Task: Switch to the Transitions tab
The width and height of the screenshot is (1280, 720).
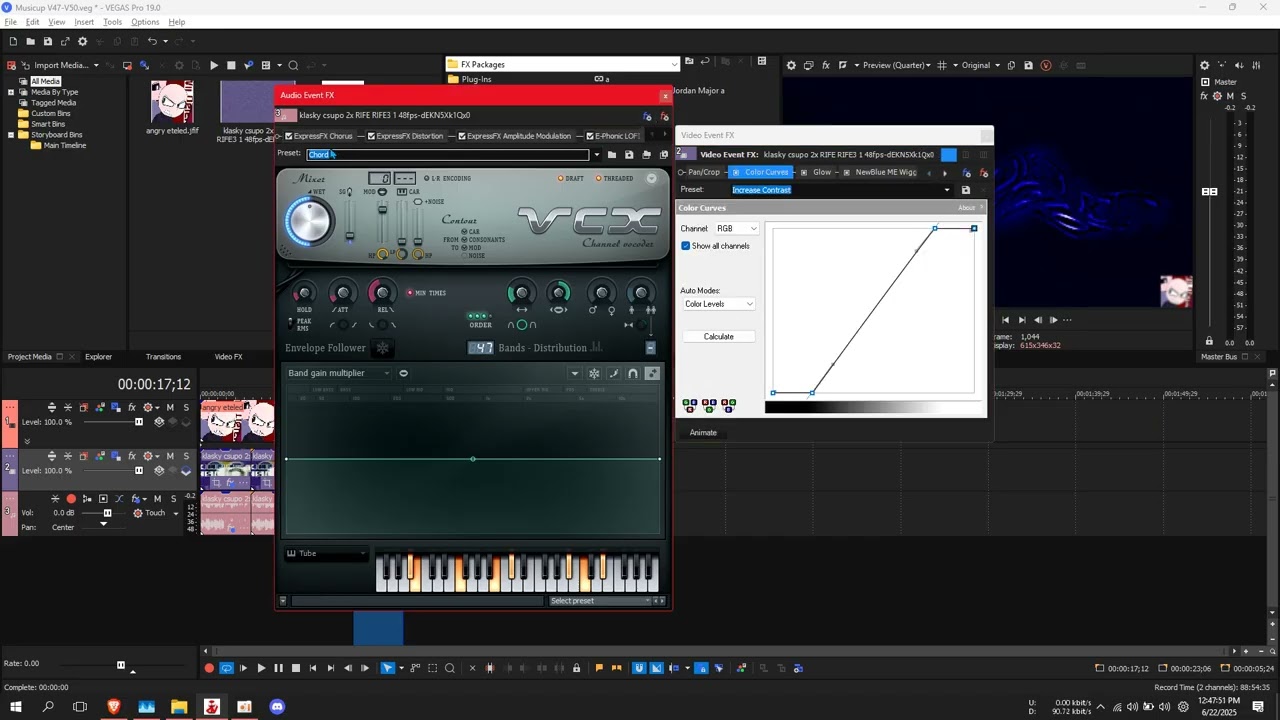Action: (163, 357)
